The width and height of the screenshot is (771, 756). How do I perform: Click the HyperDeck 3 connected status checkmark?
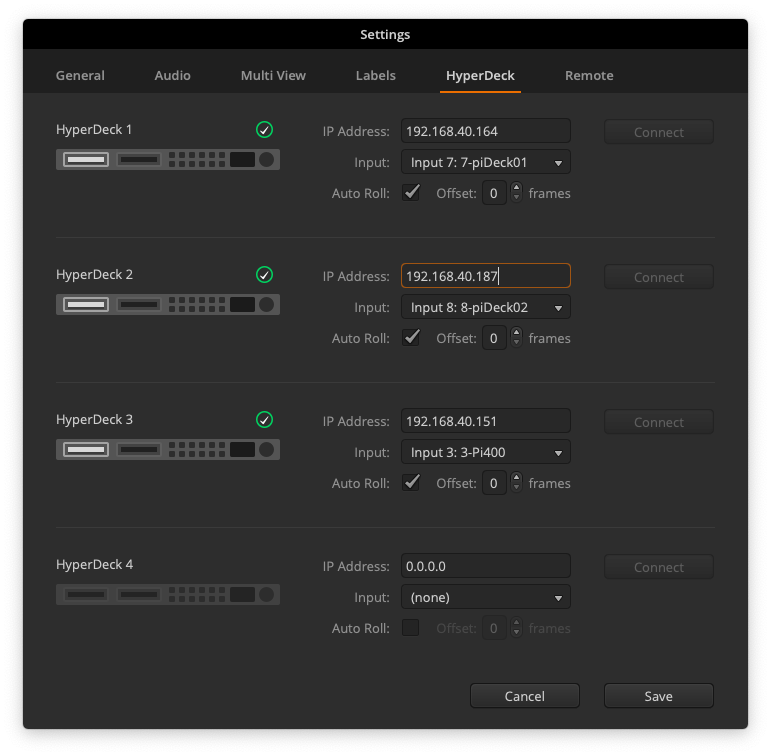(x=265, y=420)
